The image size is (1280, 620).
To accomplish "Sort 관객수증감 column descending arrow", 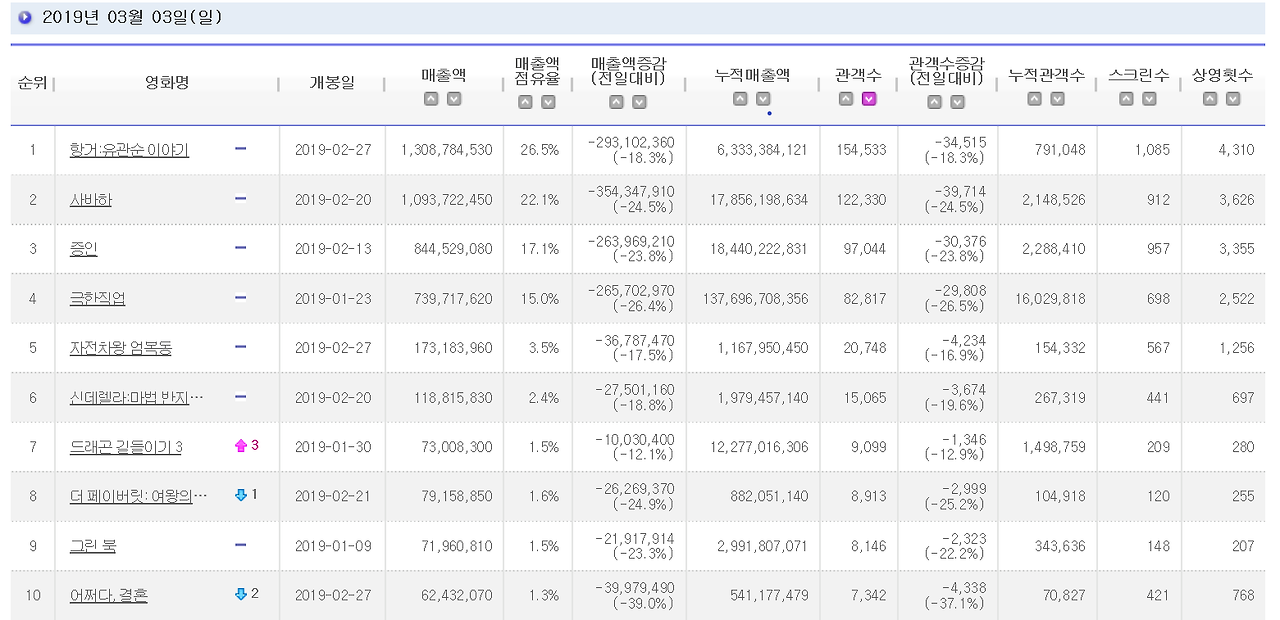I will coord(957,102).
